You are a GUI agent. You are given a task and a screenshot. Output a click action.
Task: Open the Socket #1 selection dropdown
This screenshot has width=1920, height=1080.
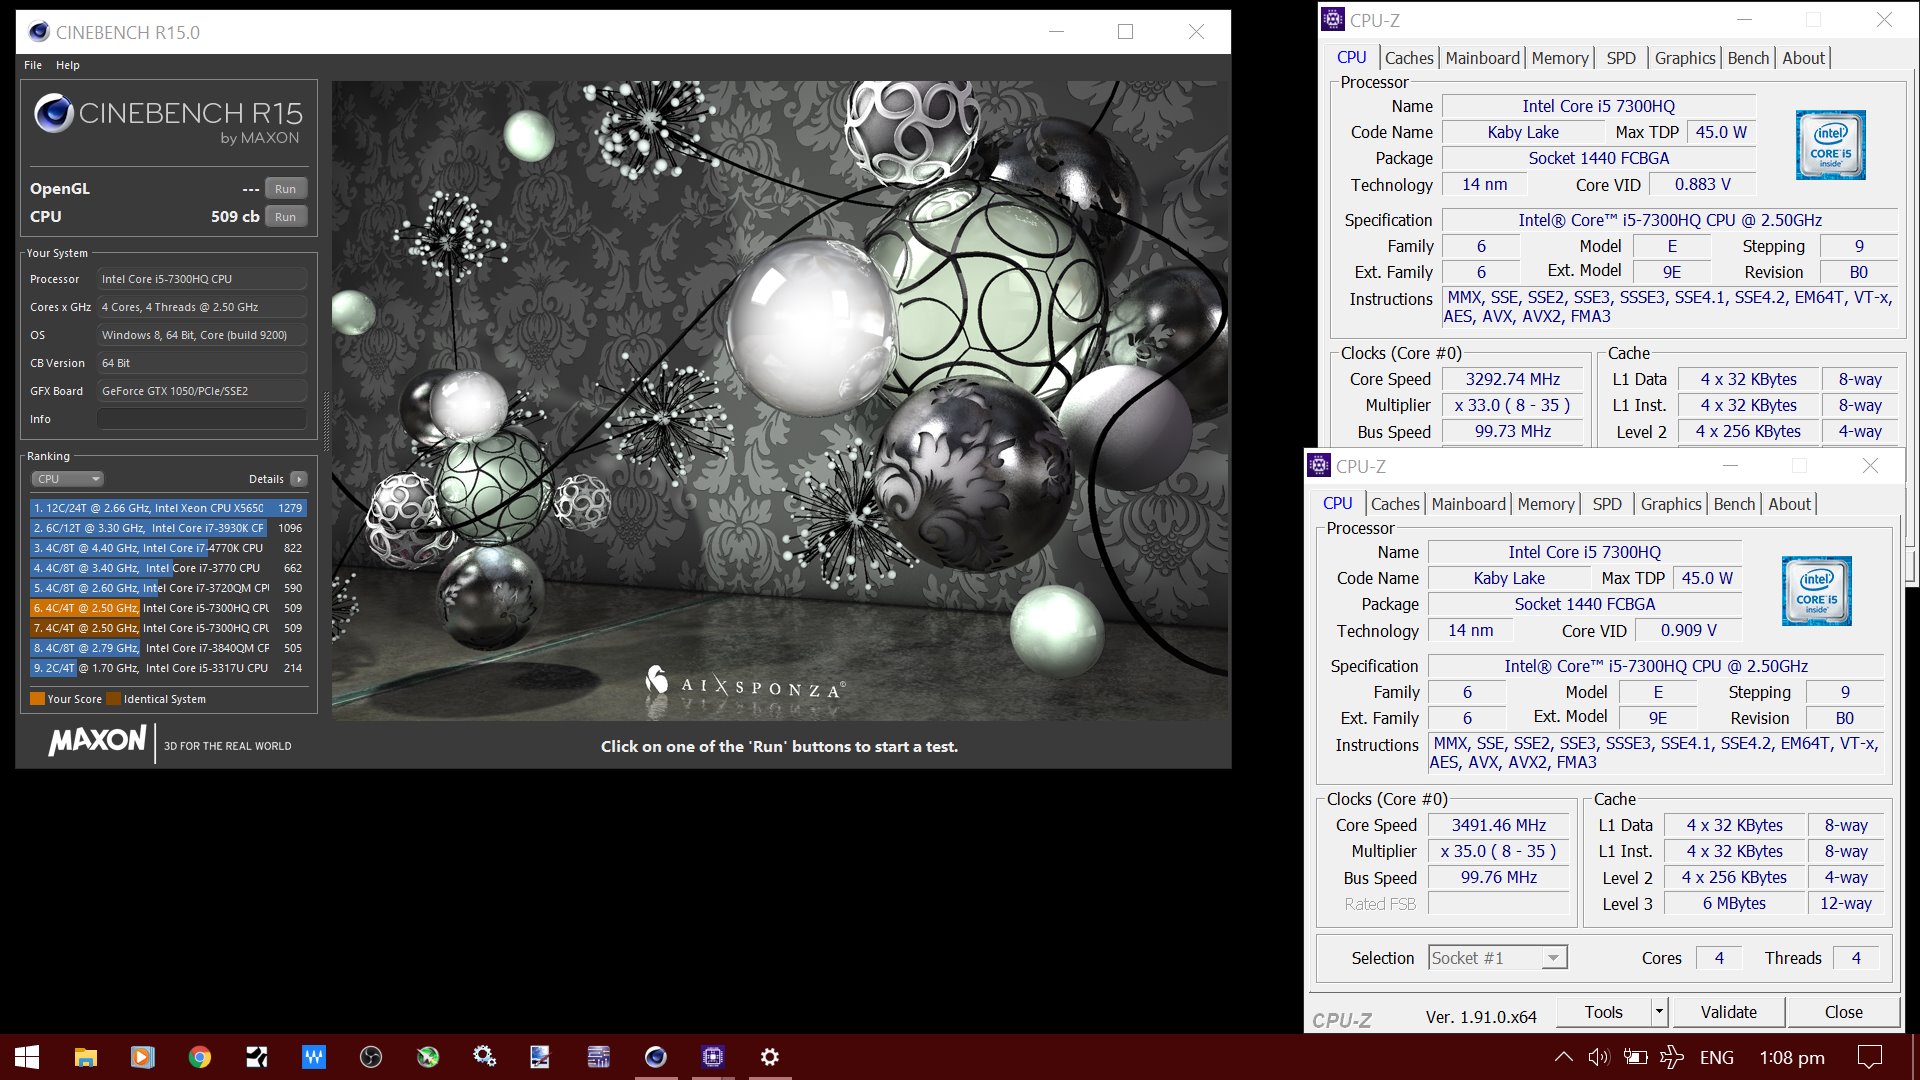pos(1497,958)
